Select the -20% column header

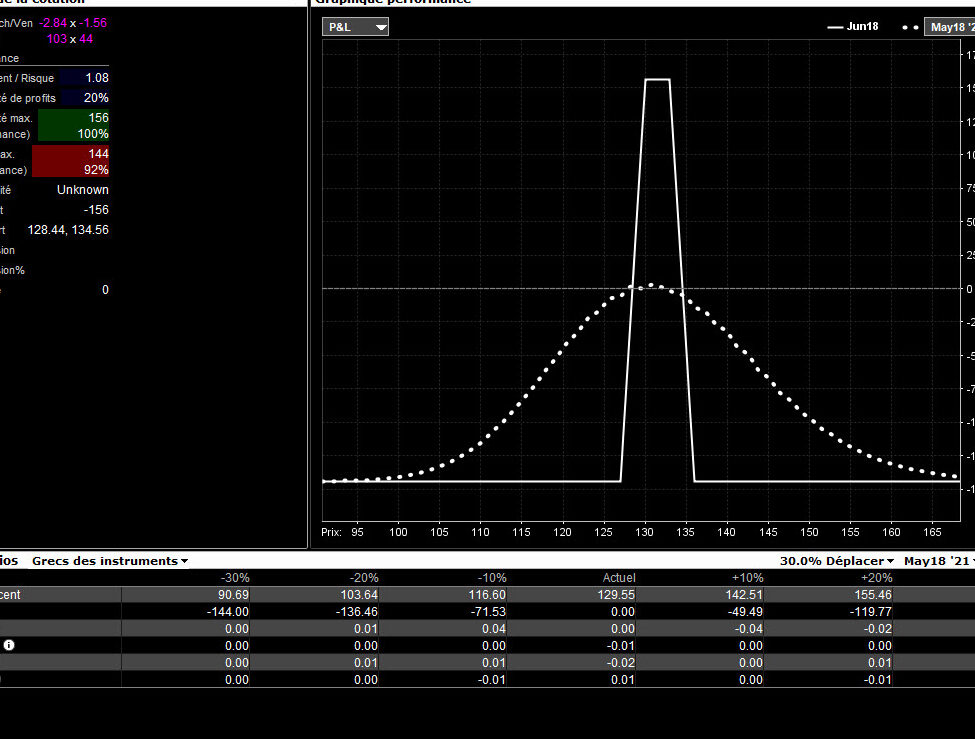click(364, 578)
